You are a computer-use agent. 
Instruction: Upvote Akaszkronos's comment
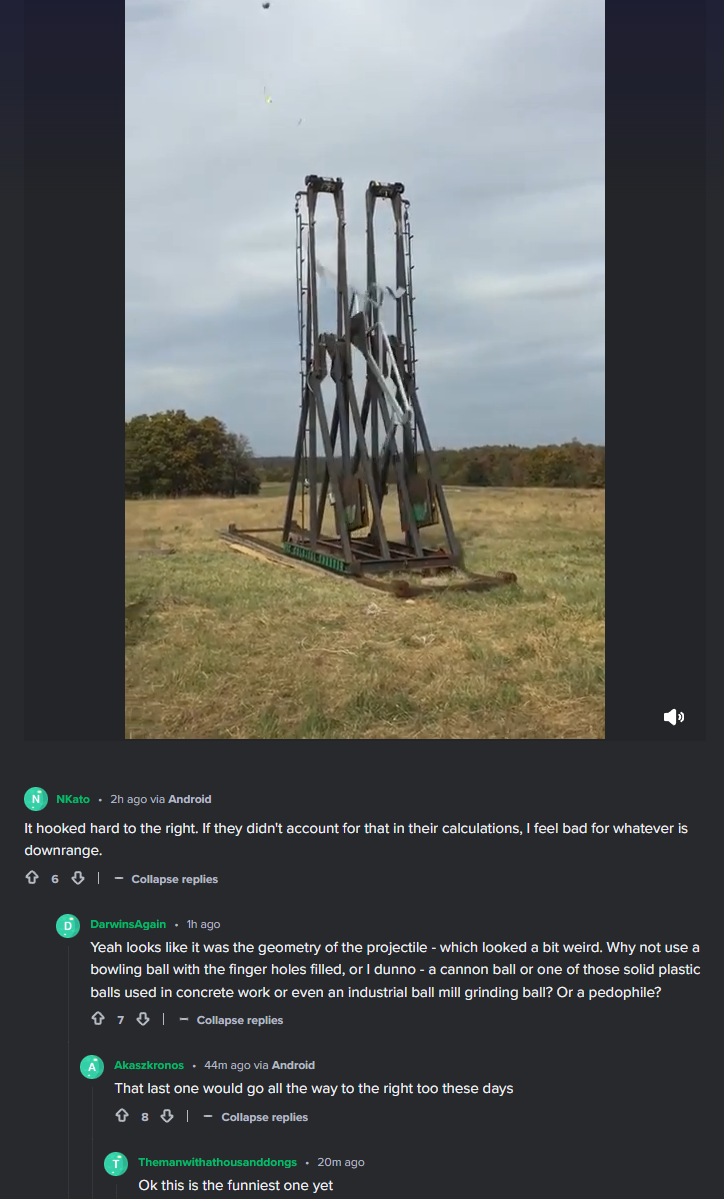coord(122,1116)
